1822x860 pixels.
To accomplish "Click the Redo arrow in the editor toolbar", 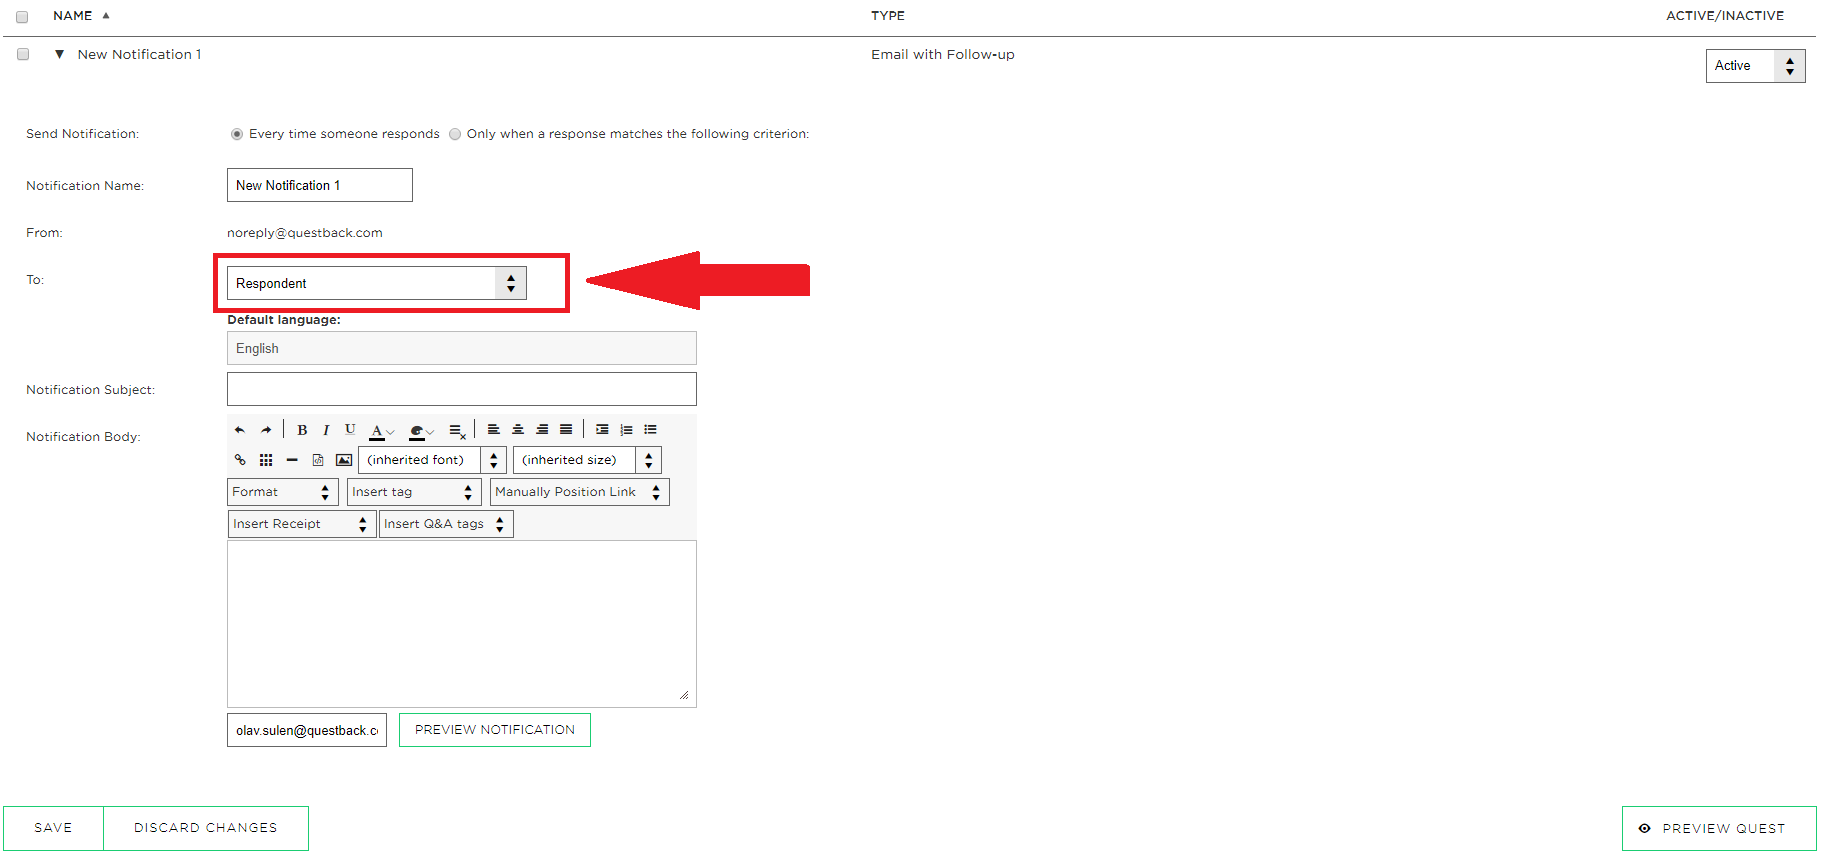I will pos(266,430).
